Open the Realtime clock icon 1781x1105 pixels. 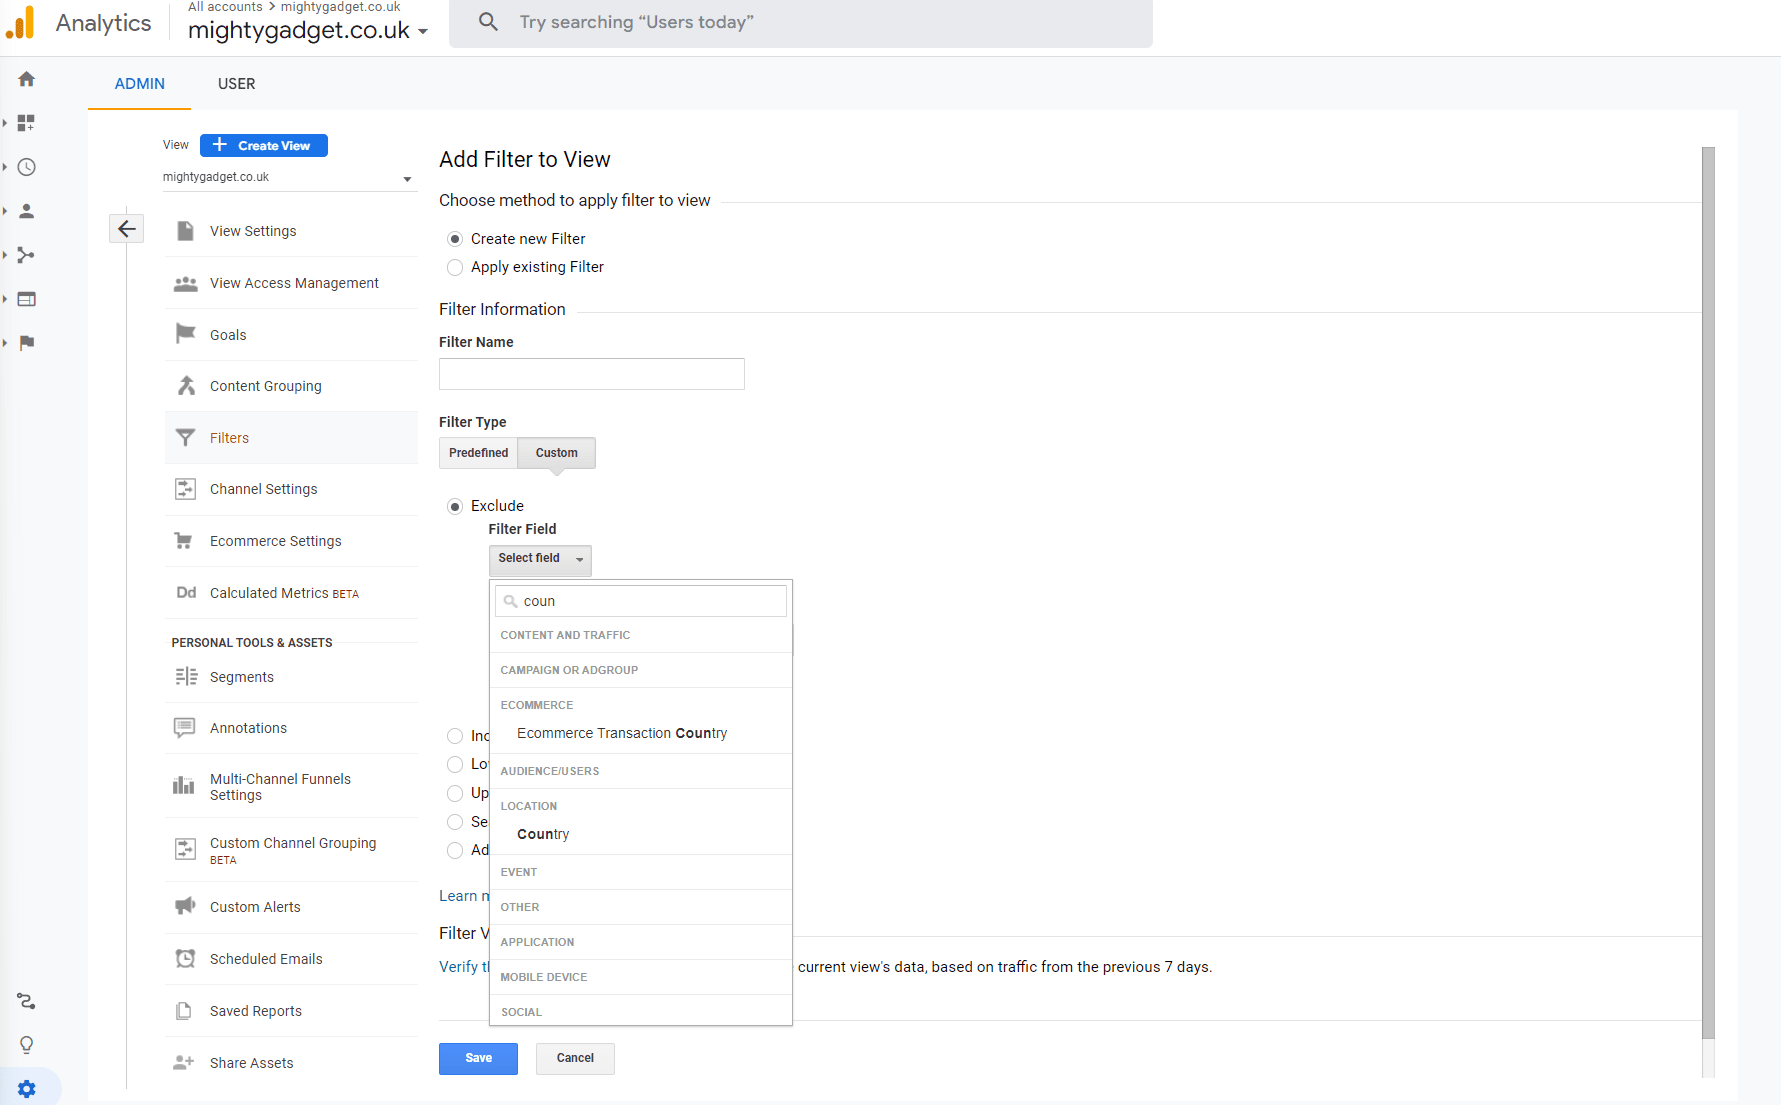(27, 167)
